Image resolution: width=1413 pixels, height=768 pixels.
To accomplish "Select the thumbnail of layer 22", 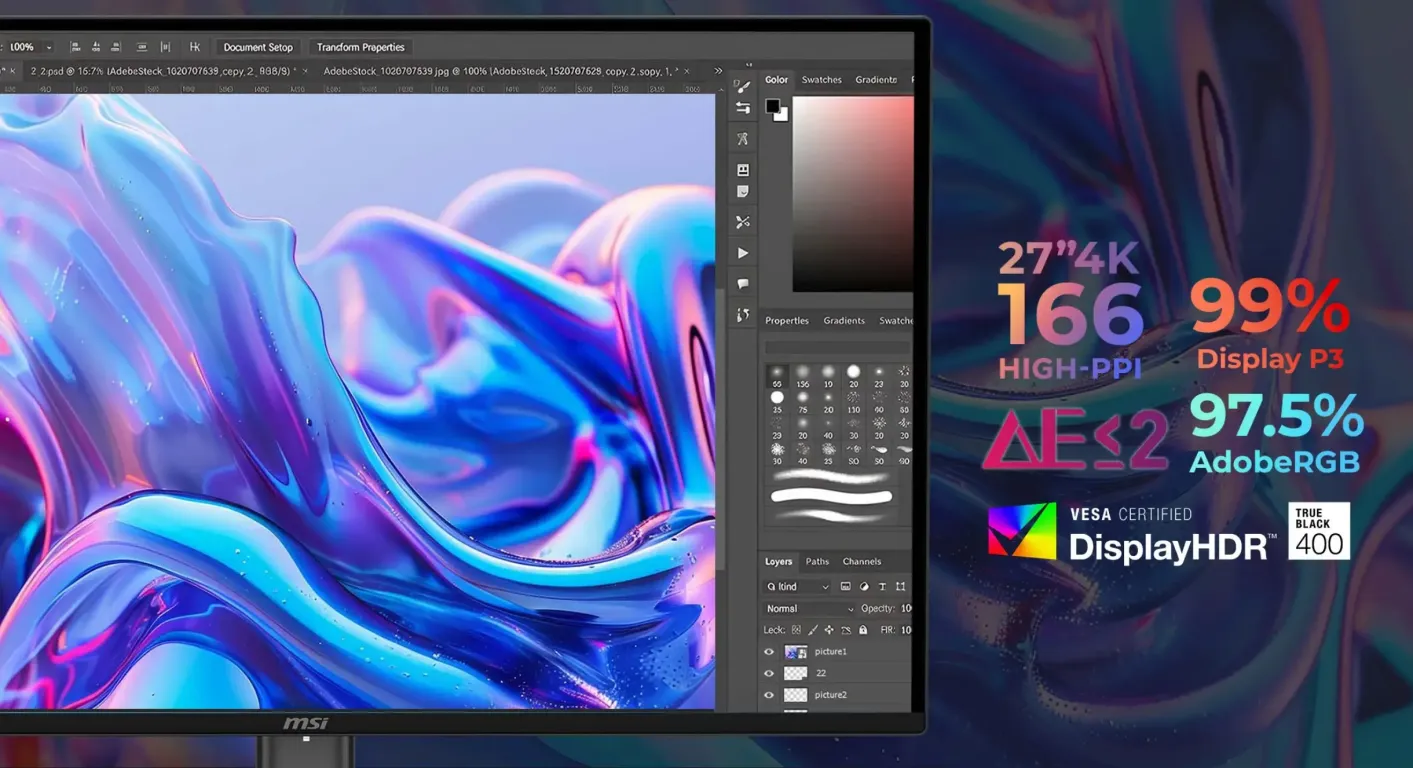I will (796, 674).
